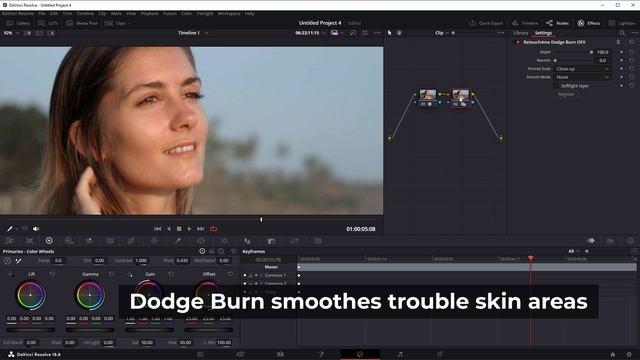Reset the Offset wheel
Screen dimensions: 640x360
click(230, 274)
